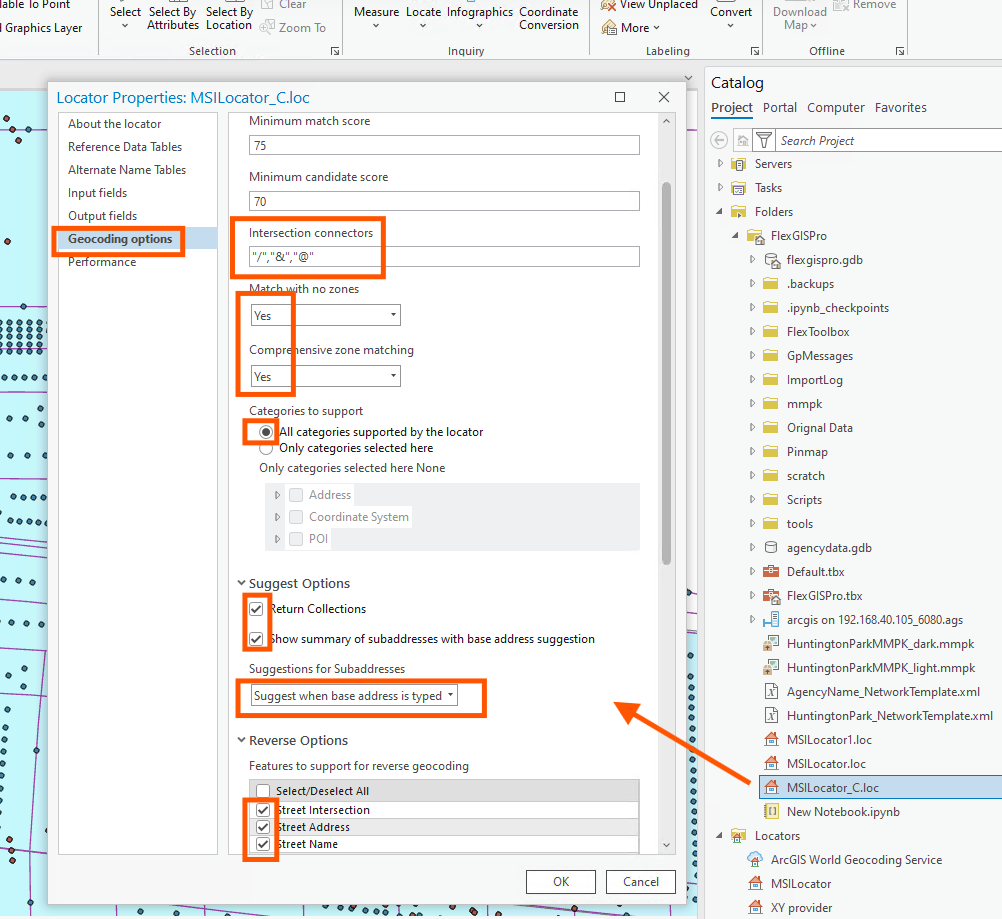
Task: Click the arcgis server connection icon
Action: click(771, 619)
